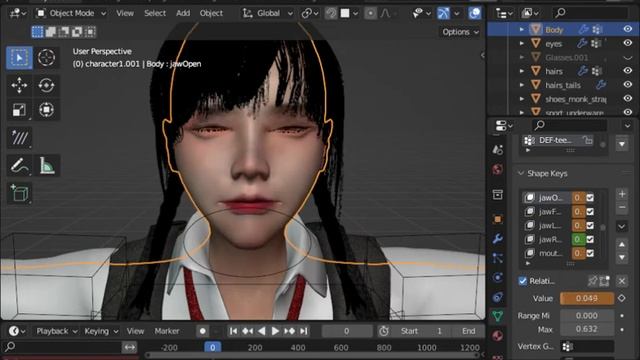The height and width of the screenshot is (360, 640).
Task: Open the Object Mode dropdown
Action: coord(71,13)
